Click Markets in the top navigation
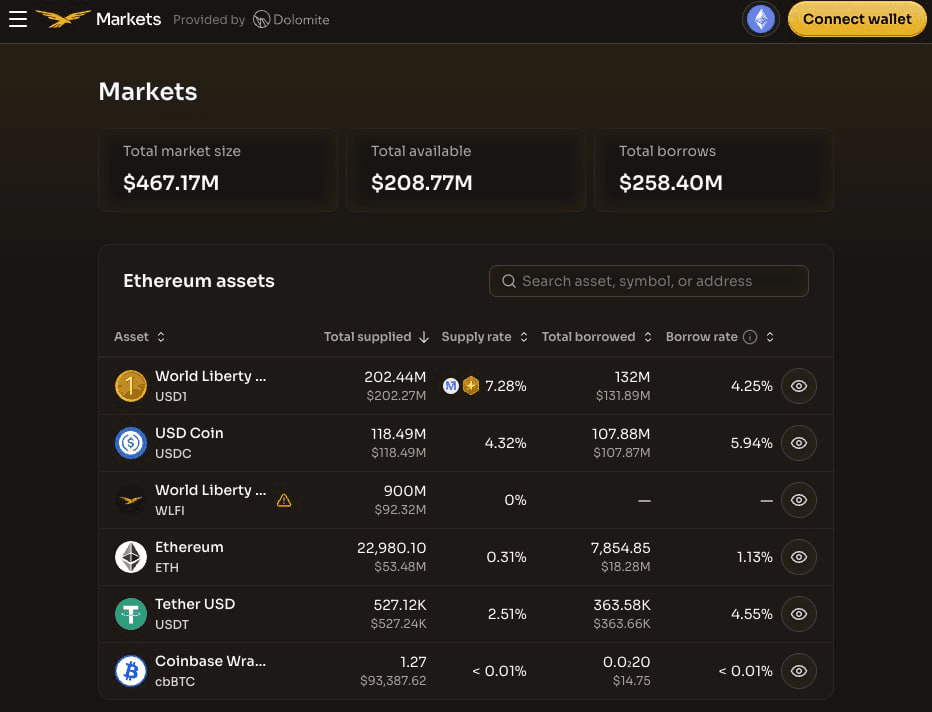 [x=128, y=19]
